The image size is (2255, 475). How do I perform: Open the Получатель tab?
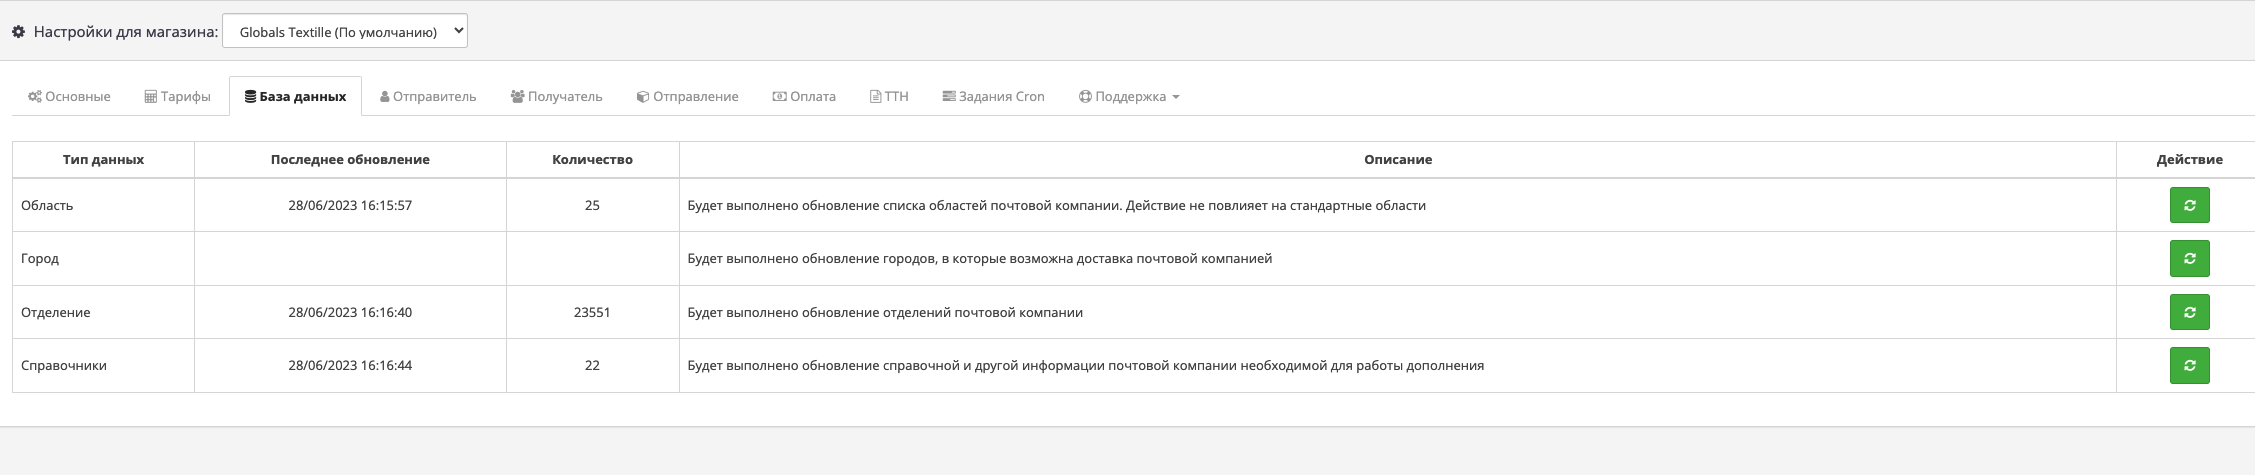pos(556,97)
